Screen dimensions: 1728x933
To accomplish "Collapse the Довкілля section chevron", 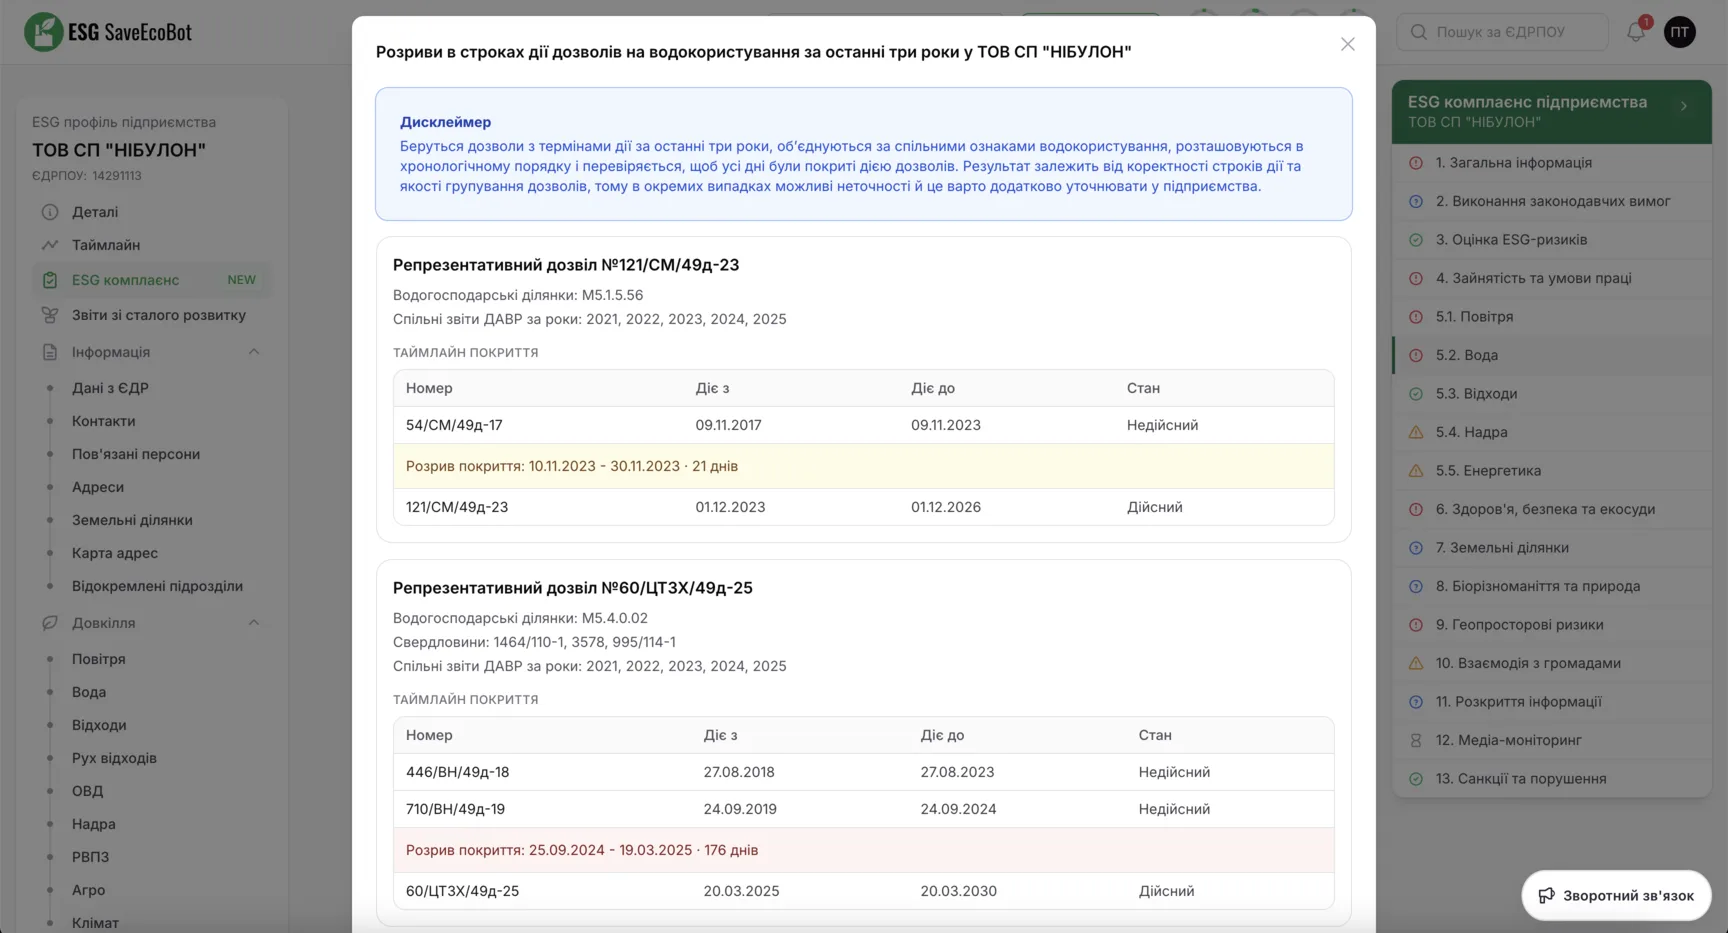I will (x=254, y=623).
